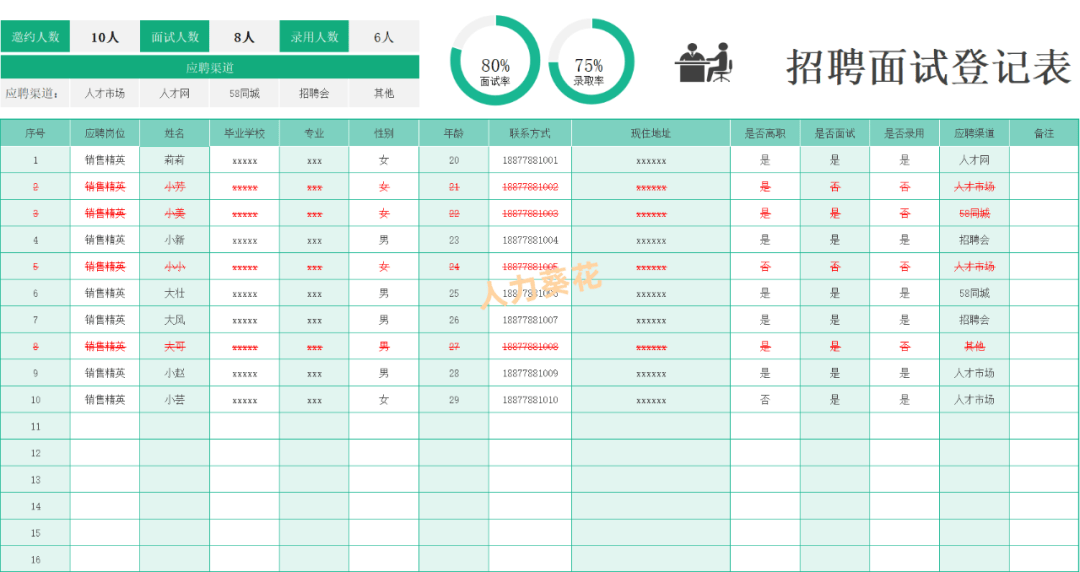
Task: Click the 是否面试 column header
Action: pyautogui.click(x=835, y=134)
